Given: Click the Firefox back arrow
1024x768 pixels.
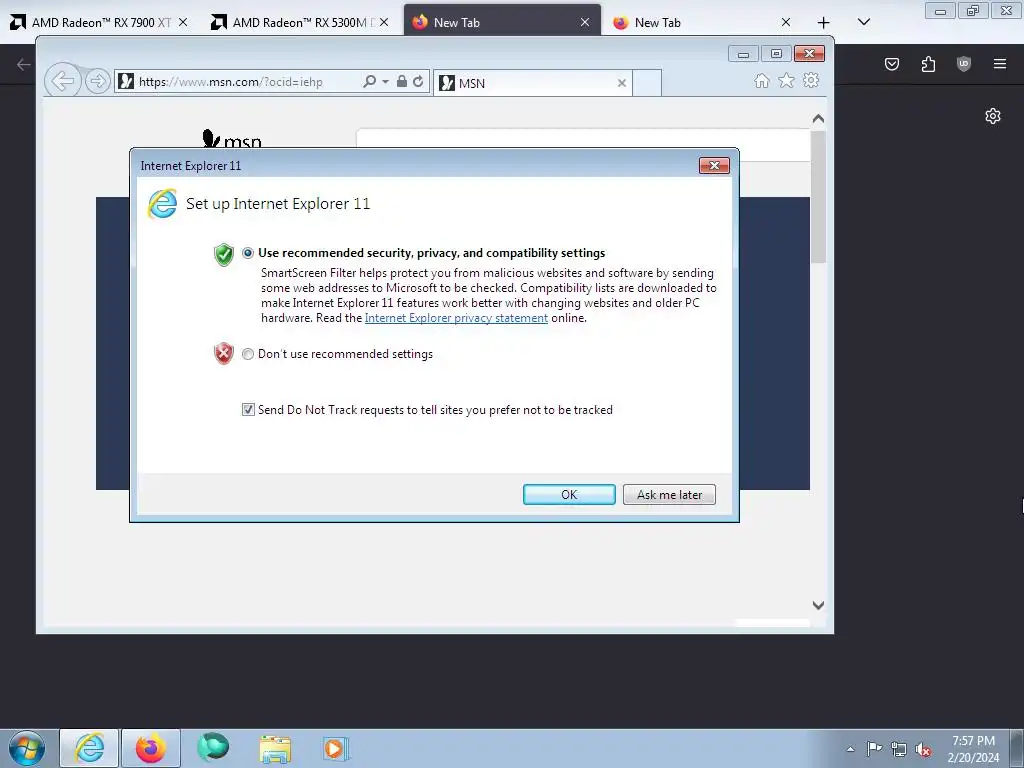Looking at the screenshot, I should (x=24, y=64).
